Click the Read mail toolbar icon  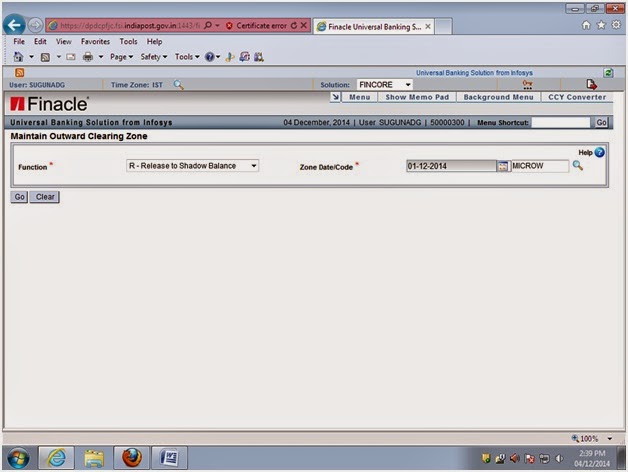pos(71,57)
